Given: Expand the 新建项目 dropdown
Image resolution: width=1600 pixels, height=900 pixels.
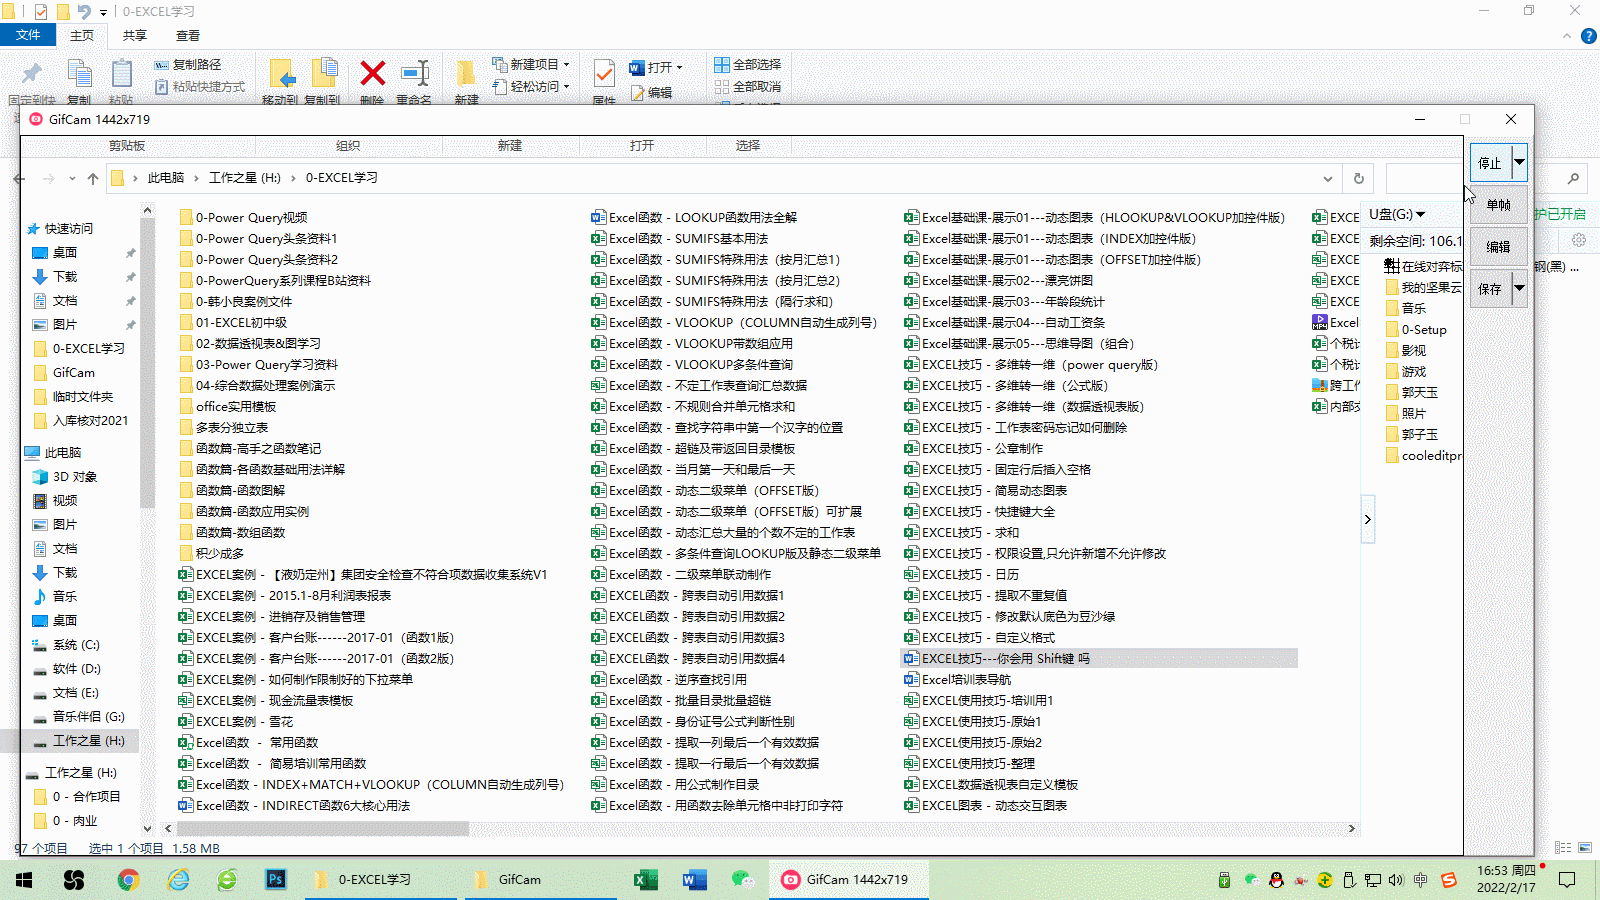Looking at the screenshot, I should point(566,64).
